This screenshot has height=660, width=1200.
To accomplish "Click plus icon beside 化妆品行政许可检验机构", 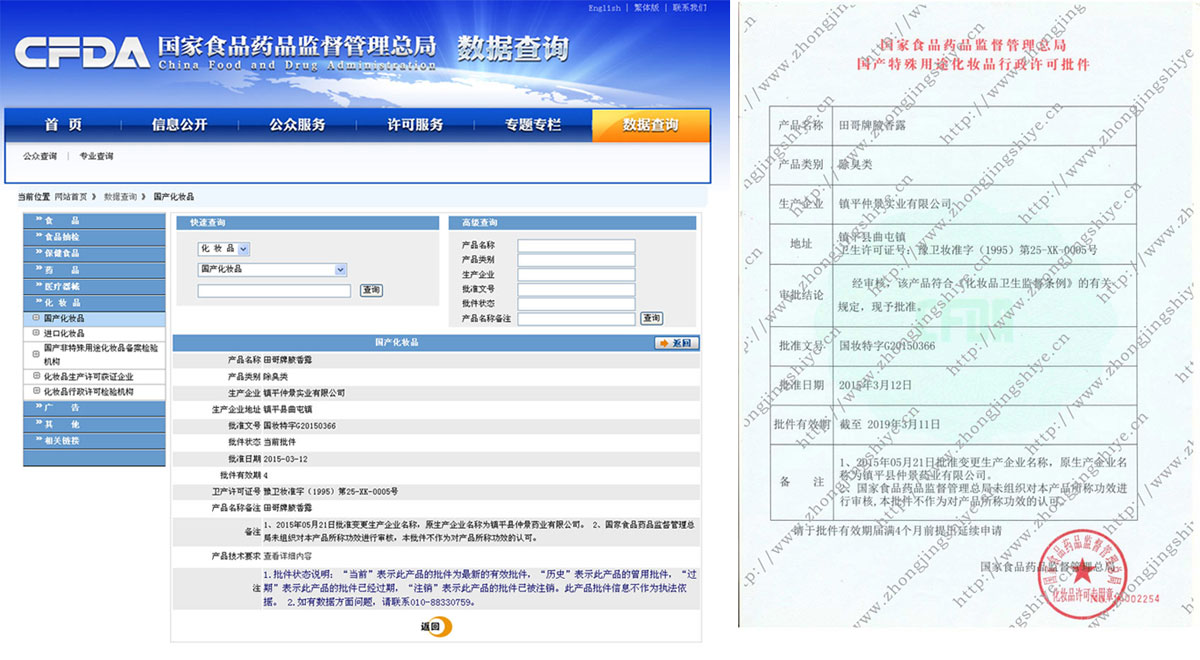I will click(36, 392).
